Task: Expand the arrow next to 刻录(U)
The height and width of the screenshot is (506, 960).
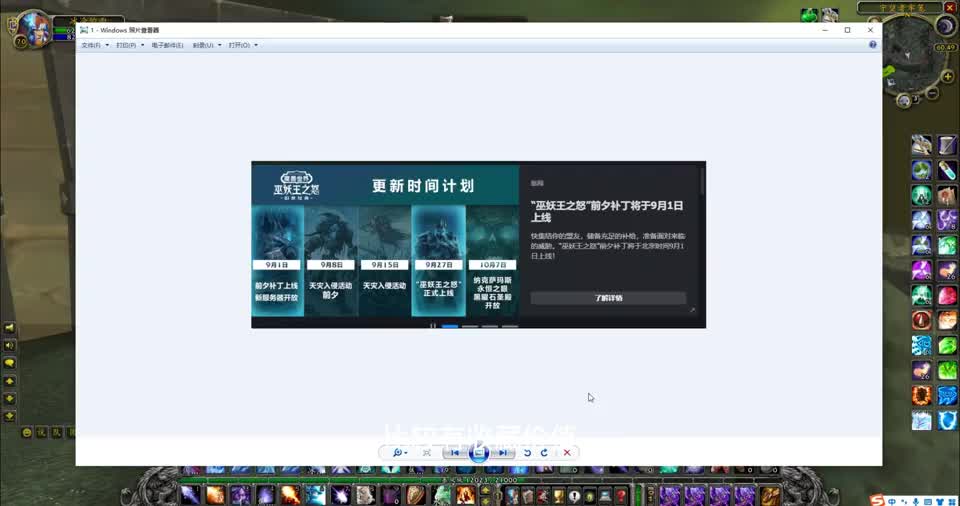Action: coord(220,45)
